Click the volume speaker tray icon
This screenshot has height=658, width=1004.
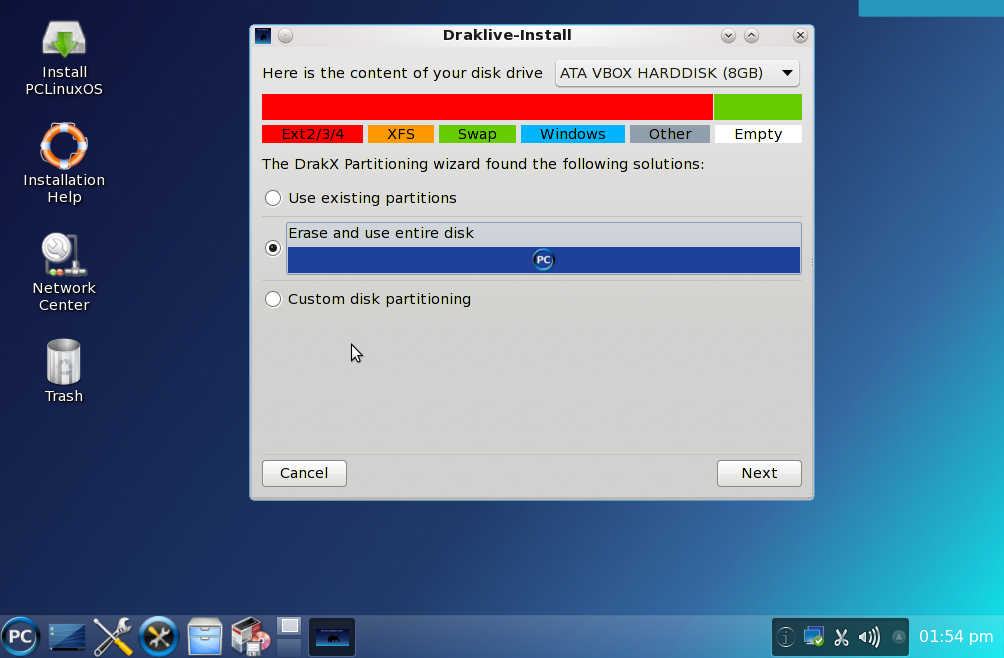pos(870,637)
